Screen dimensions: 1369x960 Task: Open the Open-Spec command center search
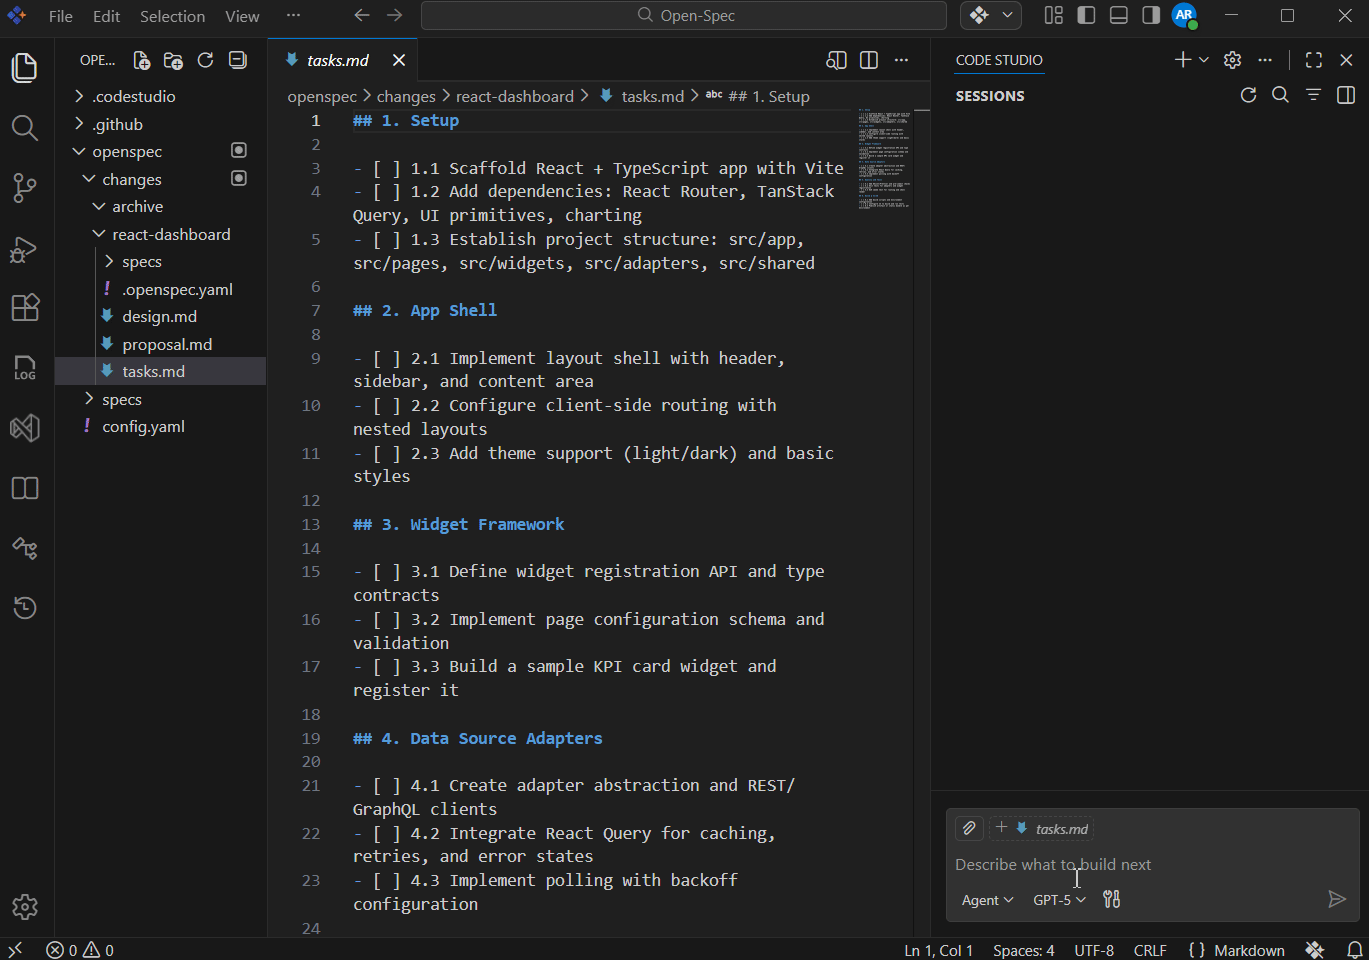684,15
